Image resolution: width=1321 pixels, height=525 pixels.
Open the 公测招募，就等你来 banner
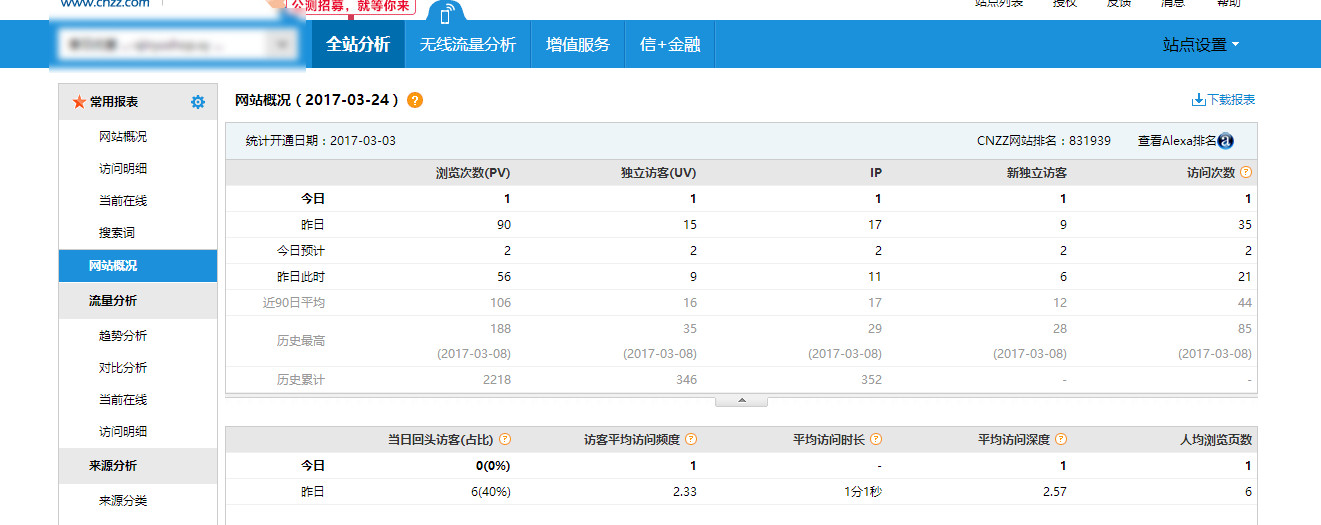pos(350,6)
